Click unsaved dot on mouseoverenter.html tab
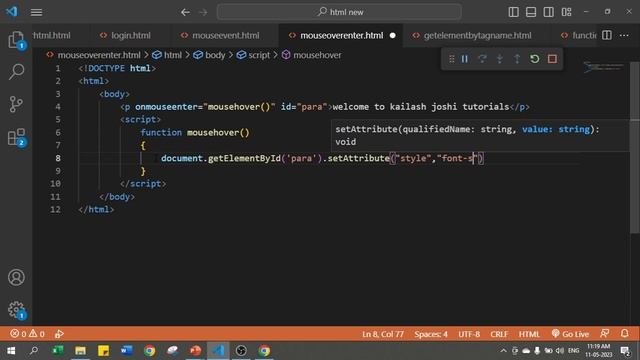The height and width of the screenshot is (360, 640). click(x=393, y=36)
